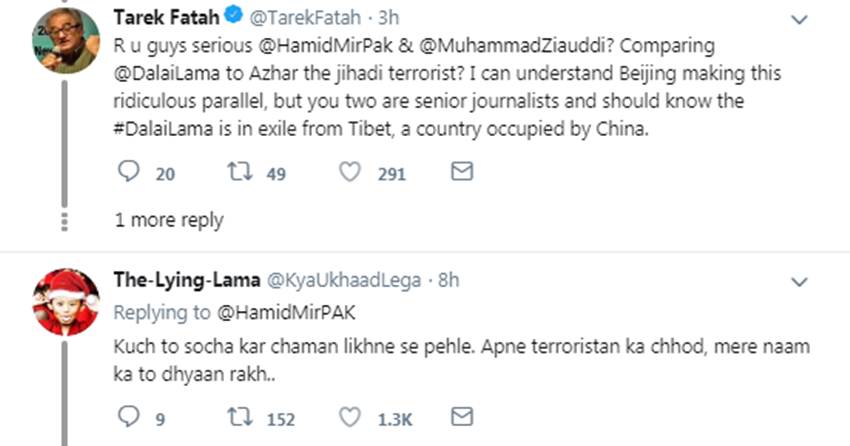Viewport: 850px width, 446px height.
Task: Retweet The-Lying-Lama's tweet
Action: [241, 415]
